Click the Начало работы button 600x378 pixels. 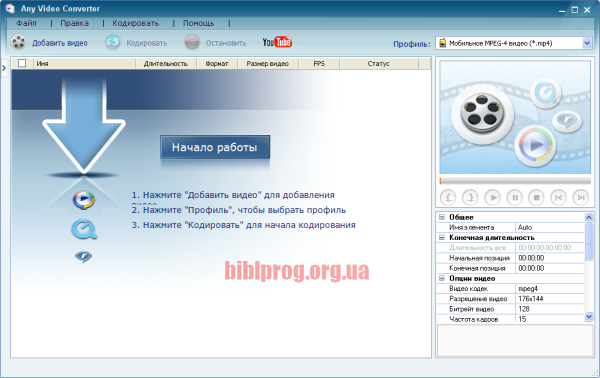click(215, 147)
